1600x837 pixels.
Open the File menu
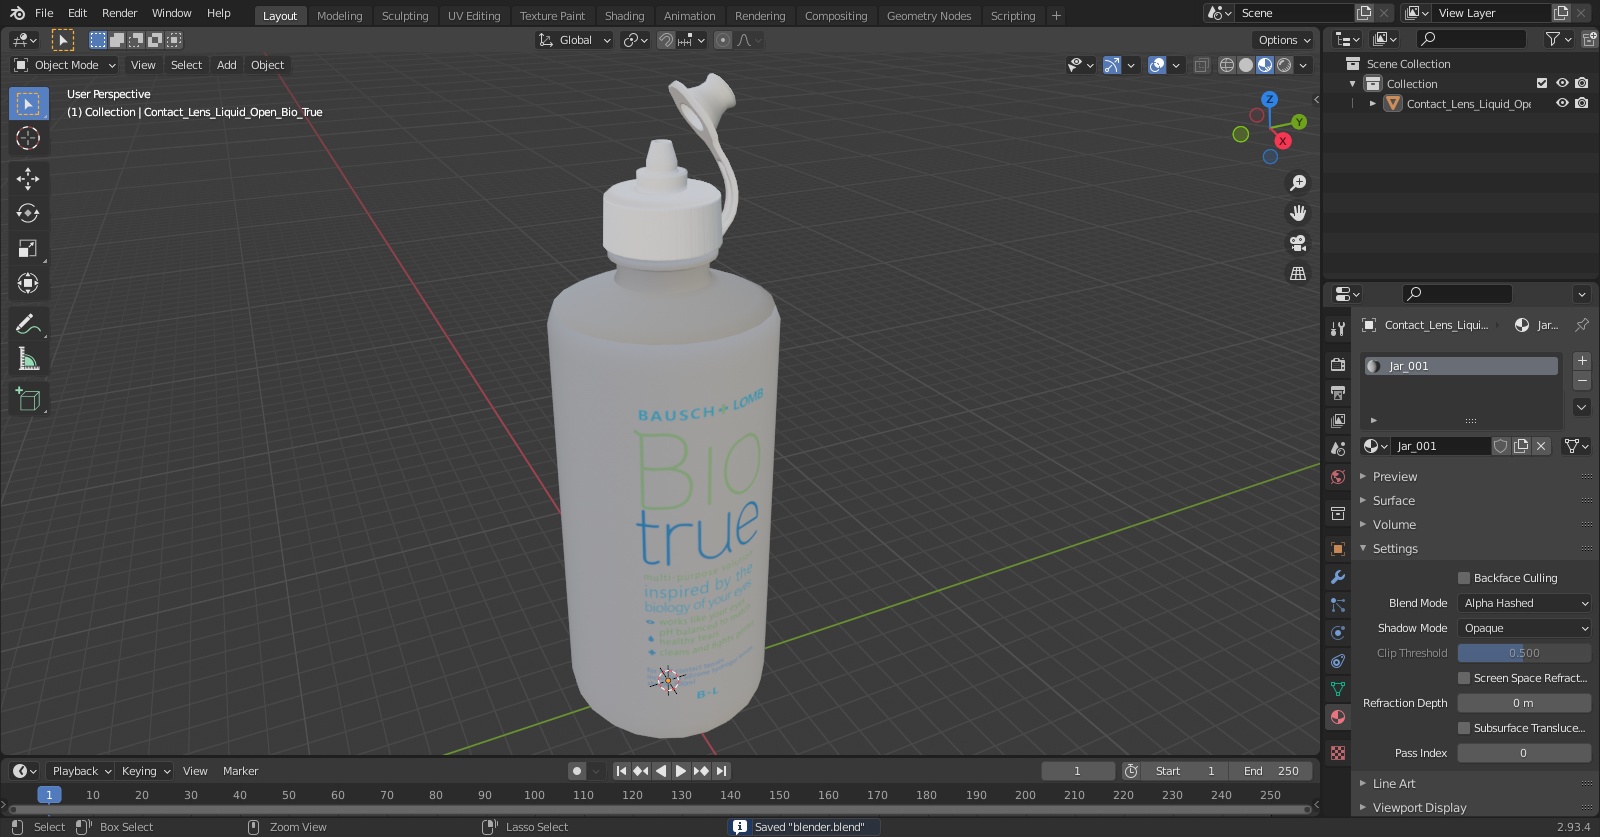pos(44,13)
